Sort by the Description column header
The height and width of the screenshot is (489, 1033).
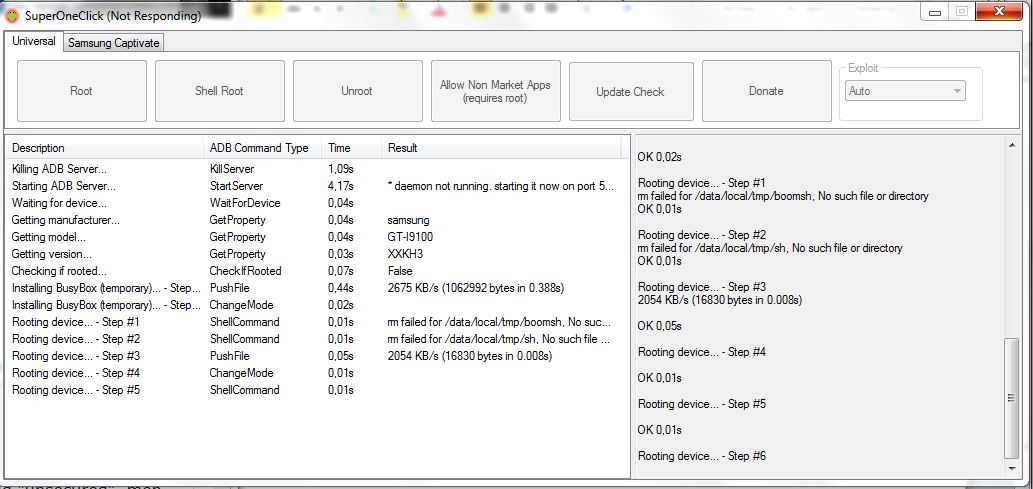click(x=105, y=148)
